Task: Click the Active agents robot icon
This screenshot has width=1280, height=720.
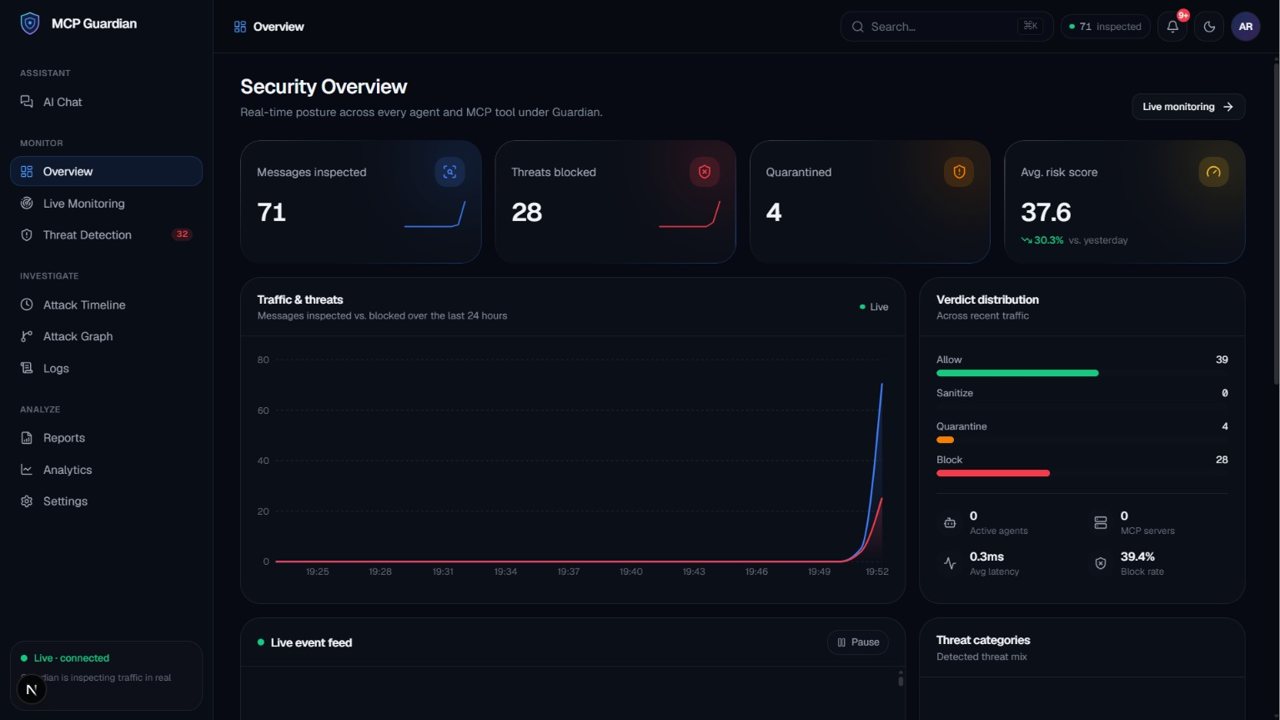Action: point(950,523)
